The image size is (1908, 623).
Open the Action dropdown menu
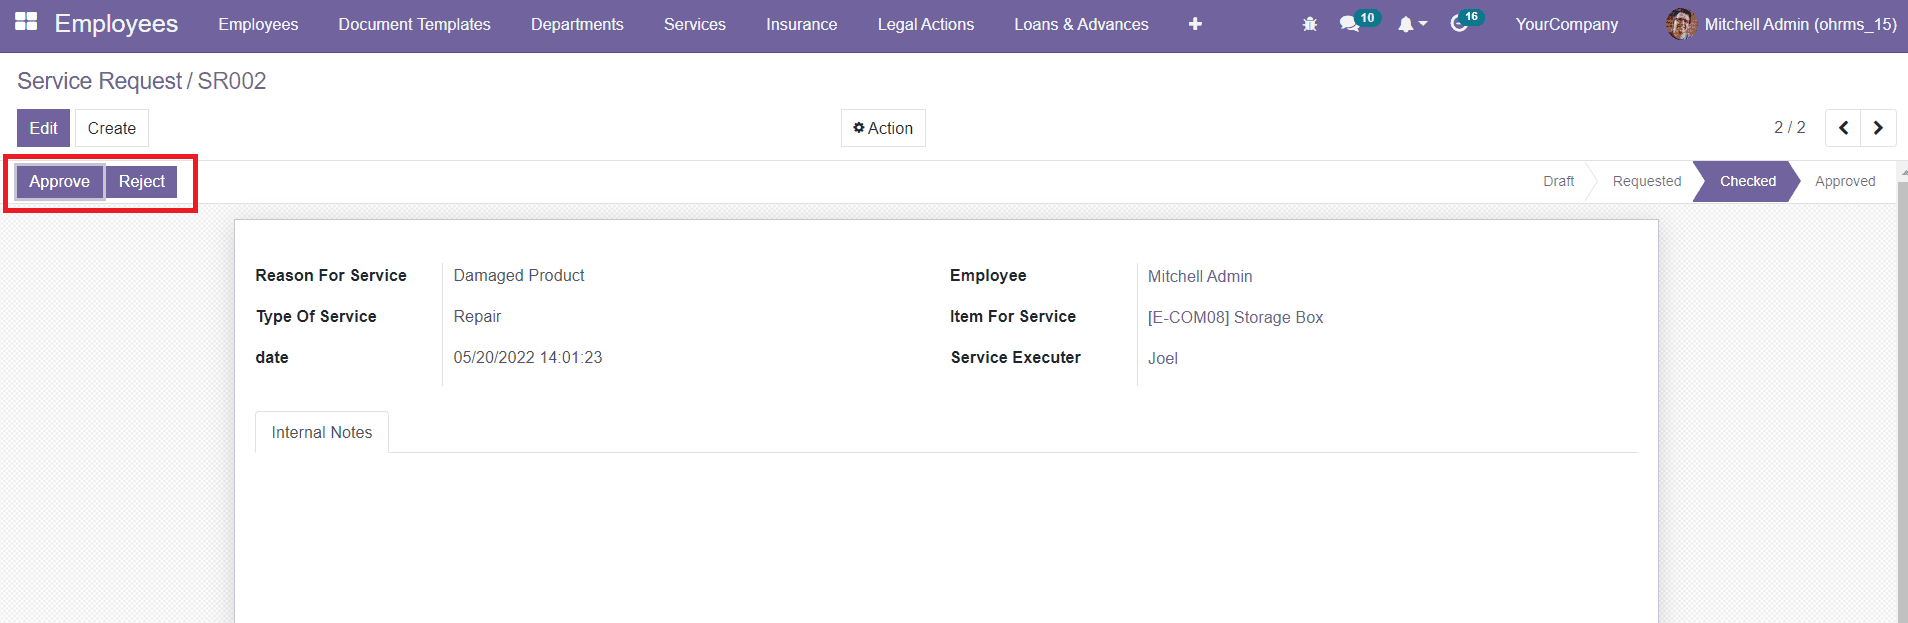[x=883, y=128]
